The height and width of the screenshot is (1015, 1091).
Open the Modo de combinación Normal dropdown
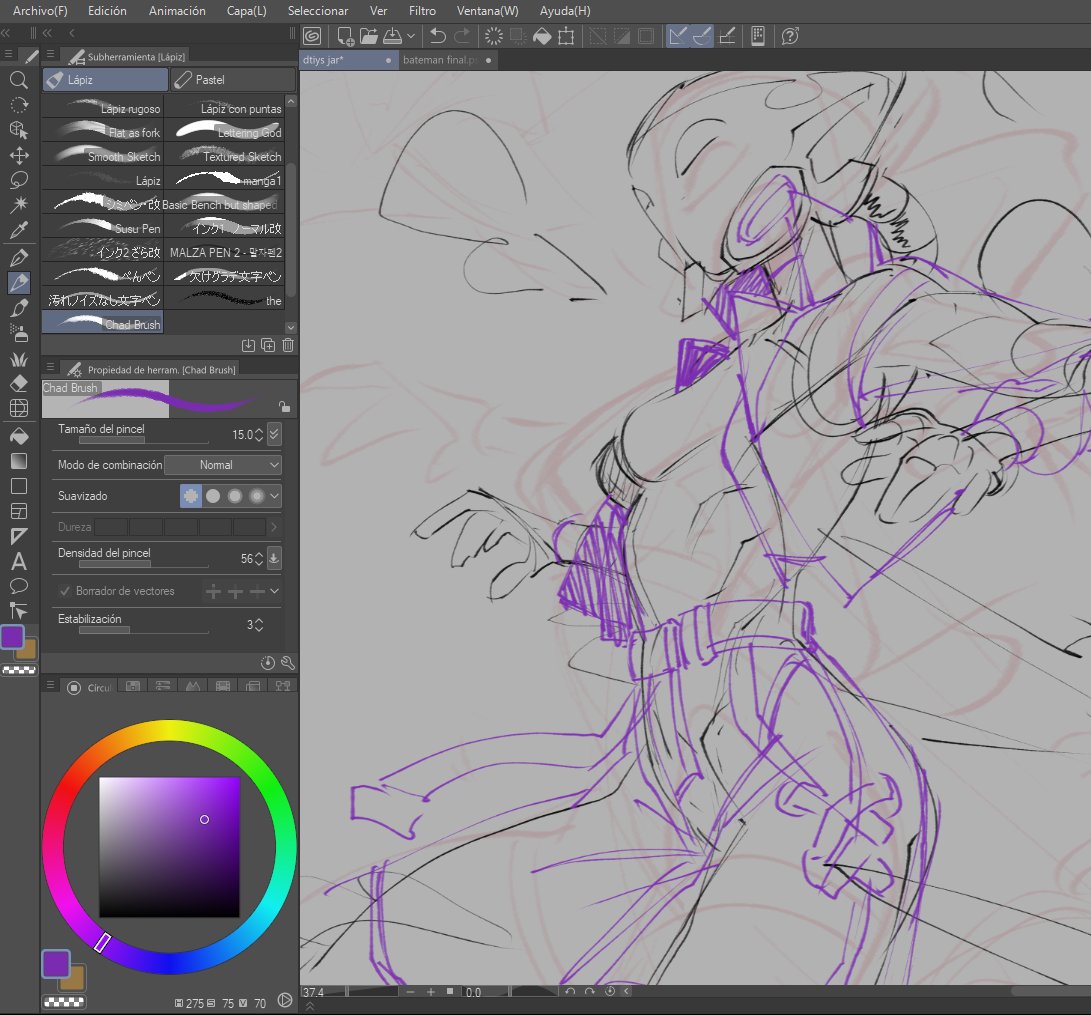coord(223,465)
